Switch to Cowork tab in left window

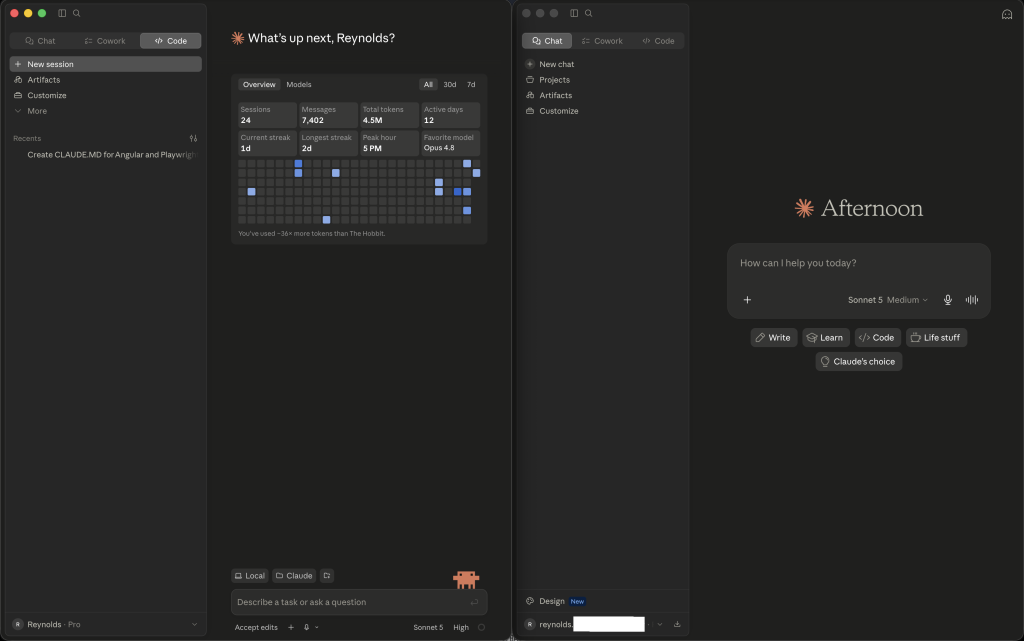click(105, 40)
